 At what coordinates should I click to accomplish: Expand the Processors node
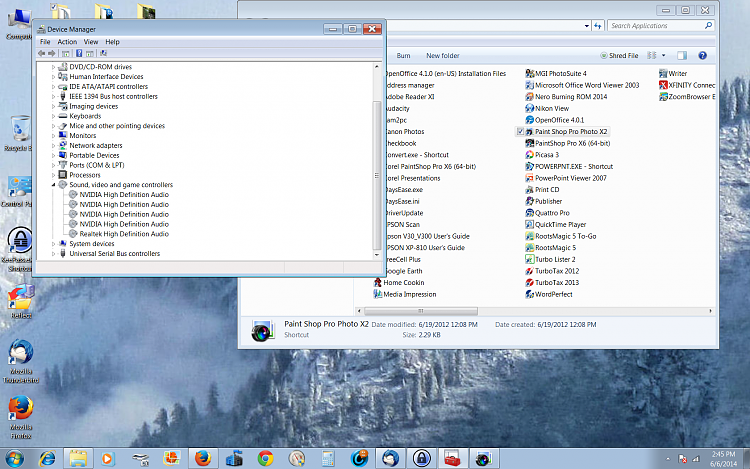tap(54, 175)
